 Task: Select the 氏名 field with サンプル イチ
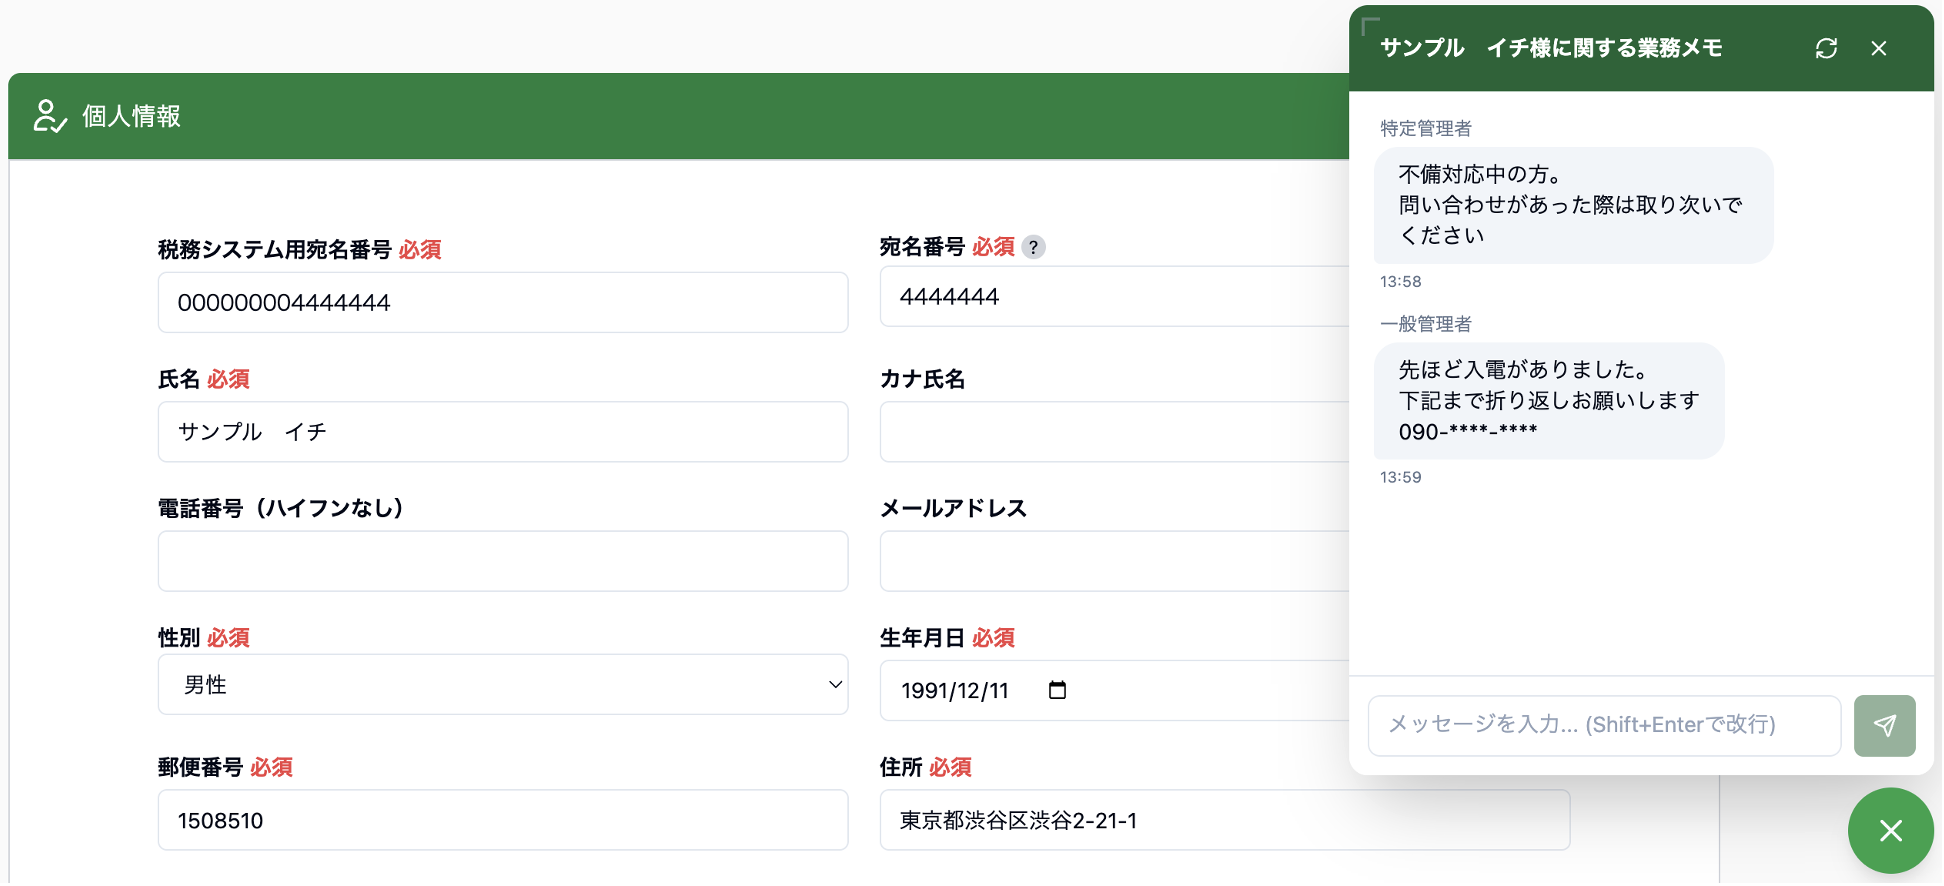502,432
